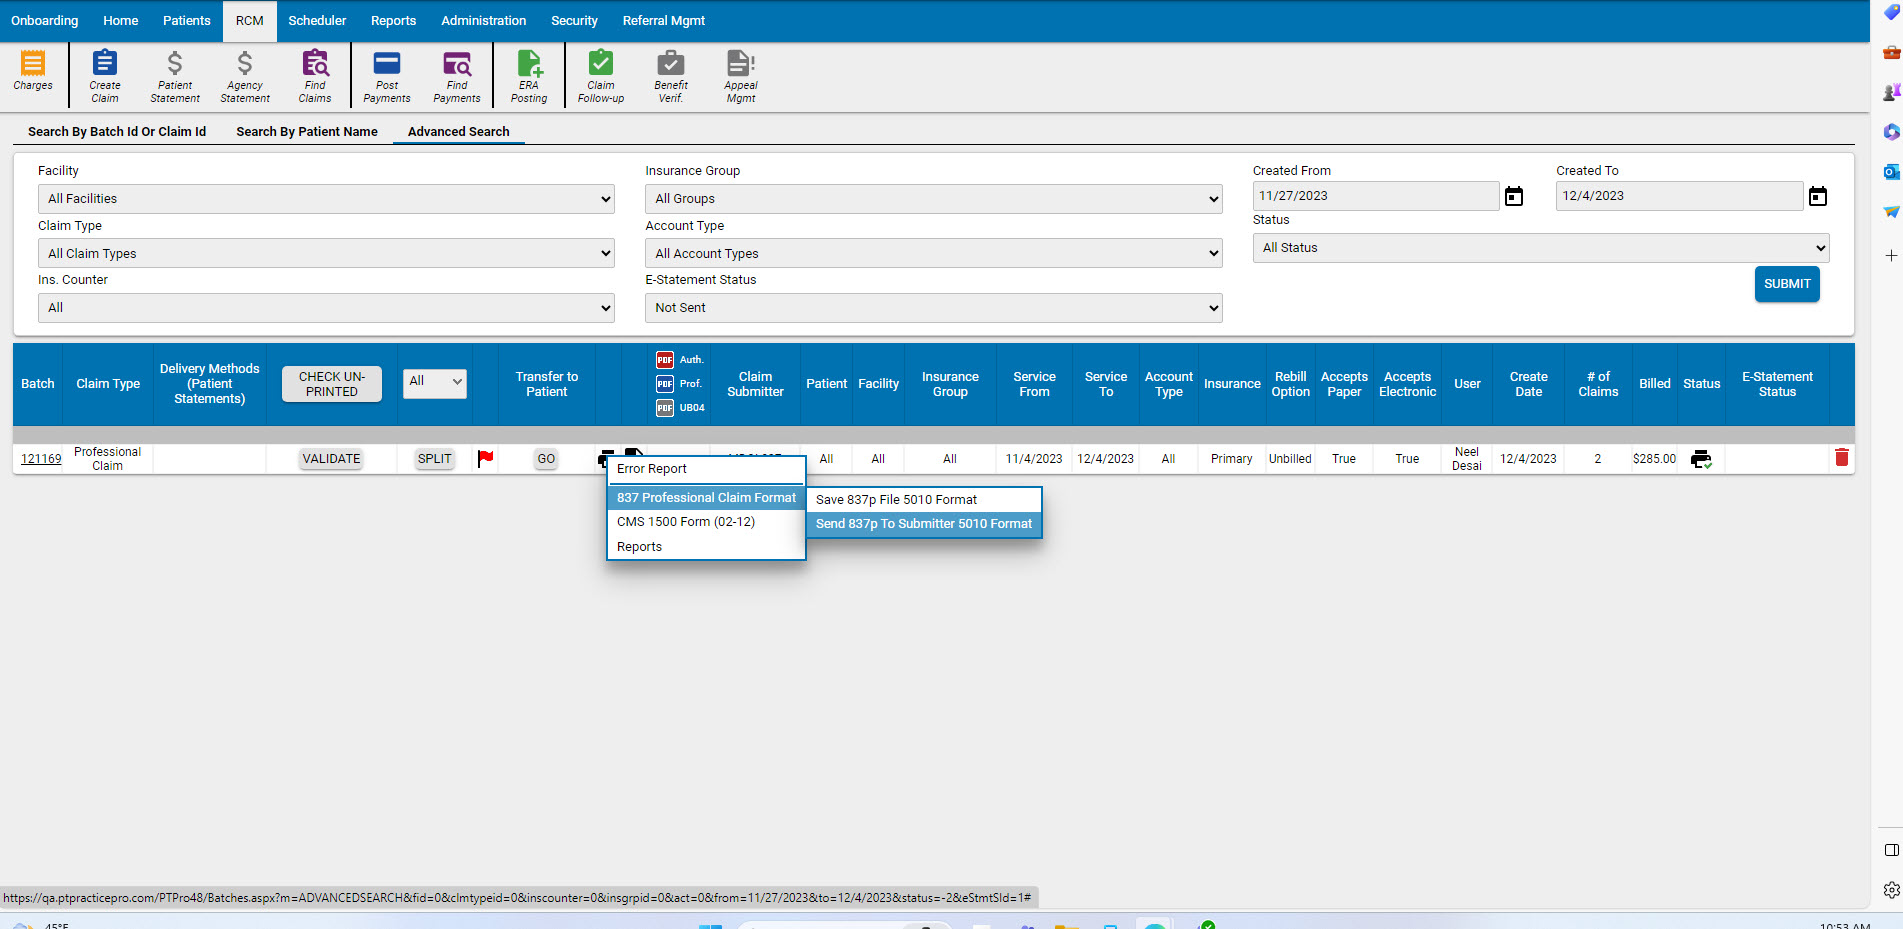This screenshot has height=929, width=1903.
Task: Open Benefit Verification
Action: 670,75
